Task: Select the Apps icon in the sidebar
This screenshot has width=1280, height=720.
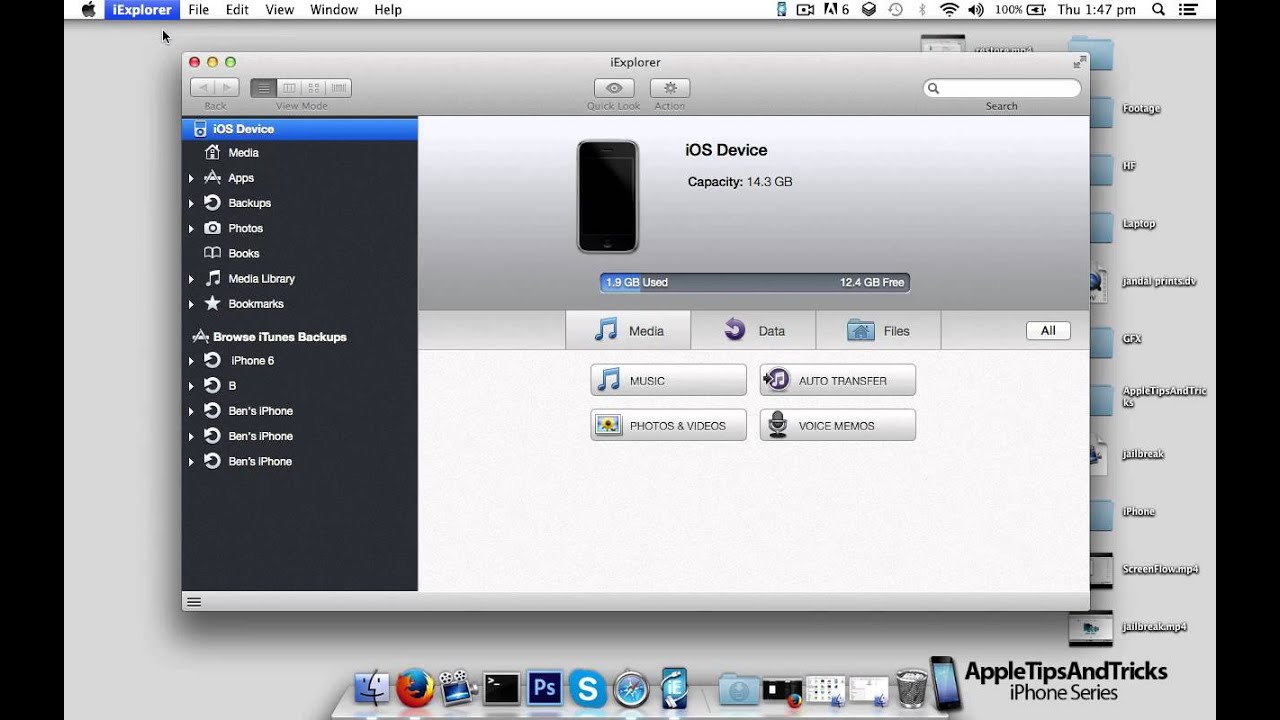Action: (212, 177)
